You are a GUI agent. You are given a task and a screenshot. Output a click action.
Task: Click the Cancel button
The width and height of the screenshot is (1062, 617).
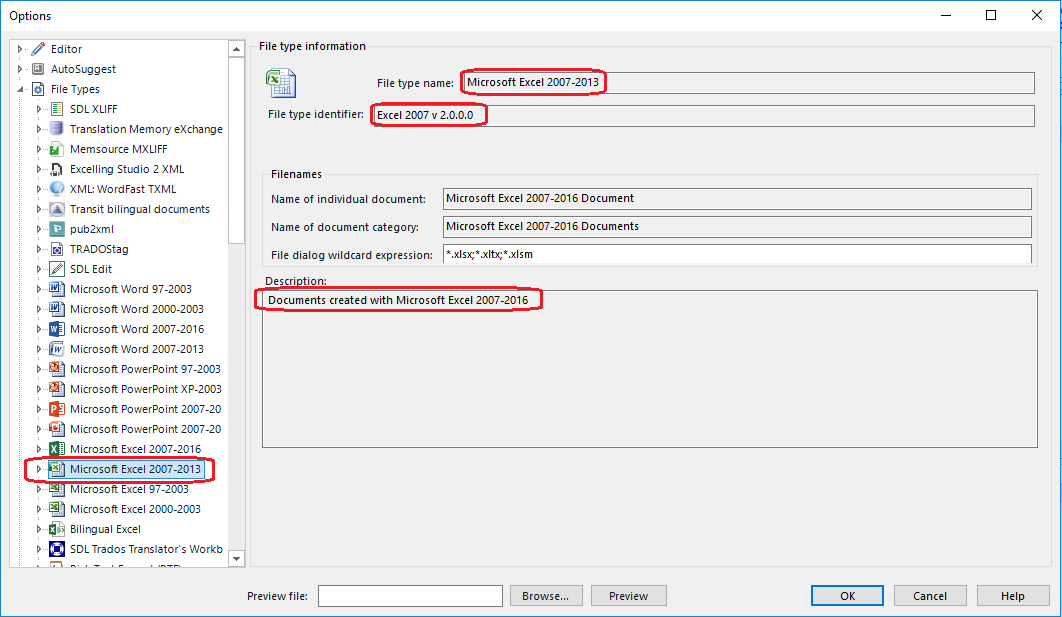pyautogui.click(x=930, y=595)
